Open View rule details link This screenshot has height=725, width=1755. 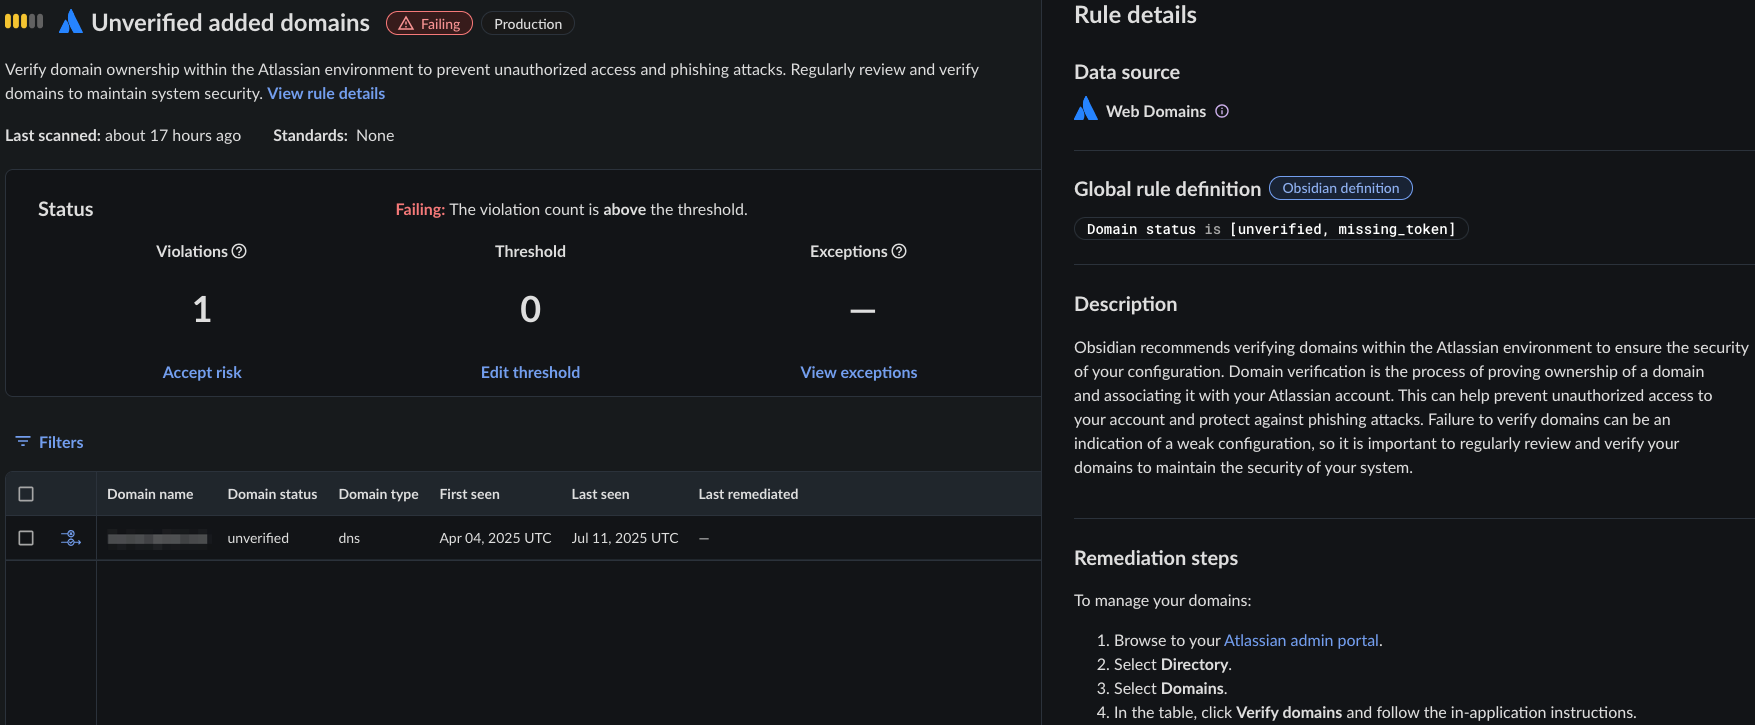[x=326, y=93]
